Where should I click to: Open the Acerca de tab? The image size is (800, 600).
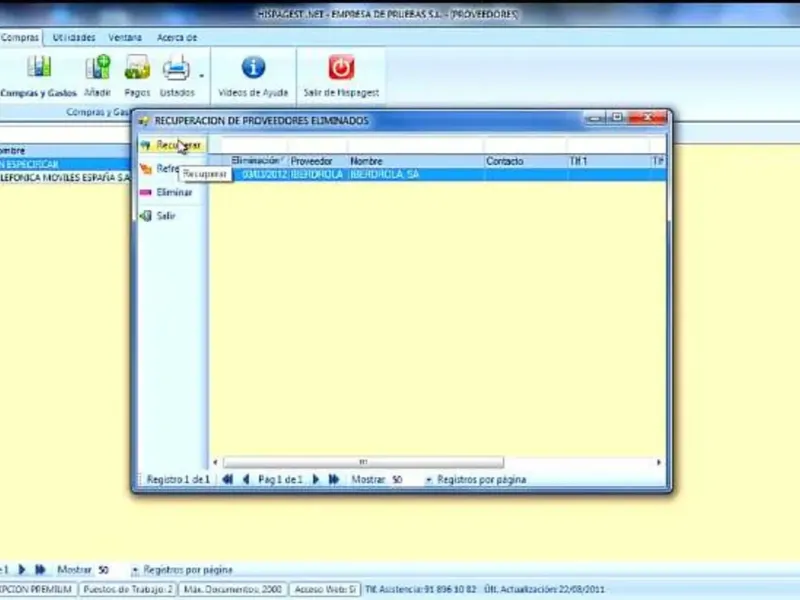[x=177, y=37]
